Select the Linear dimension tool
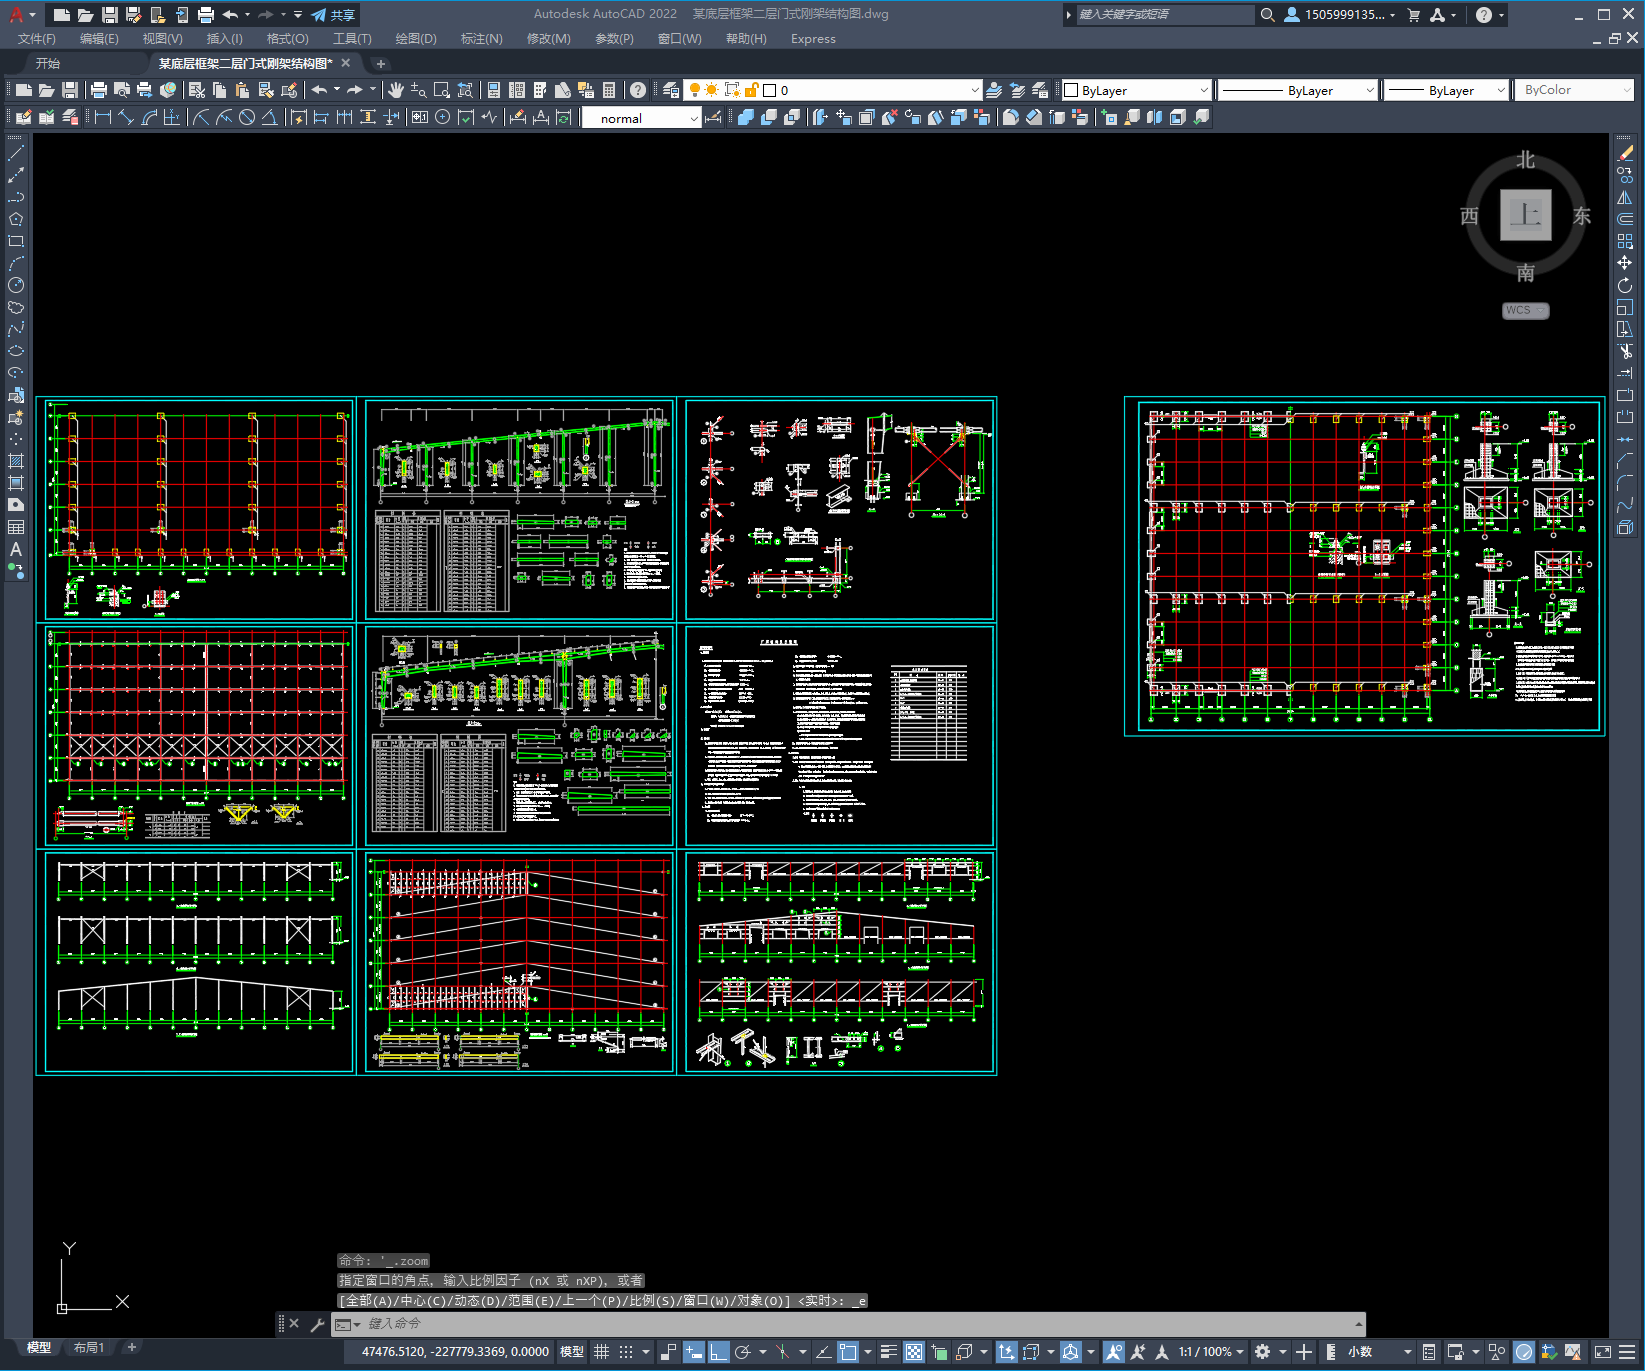Viewport: 1645px width, 1371px height. (103, 117)
